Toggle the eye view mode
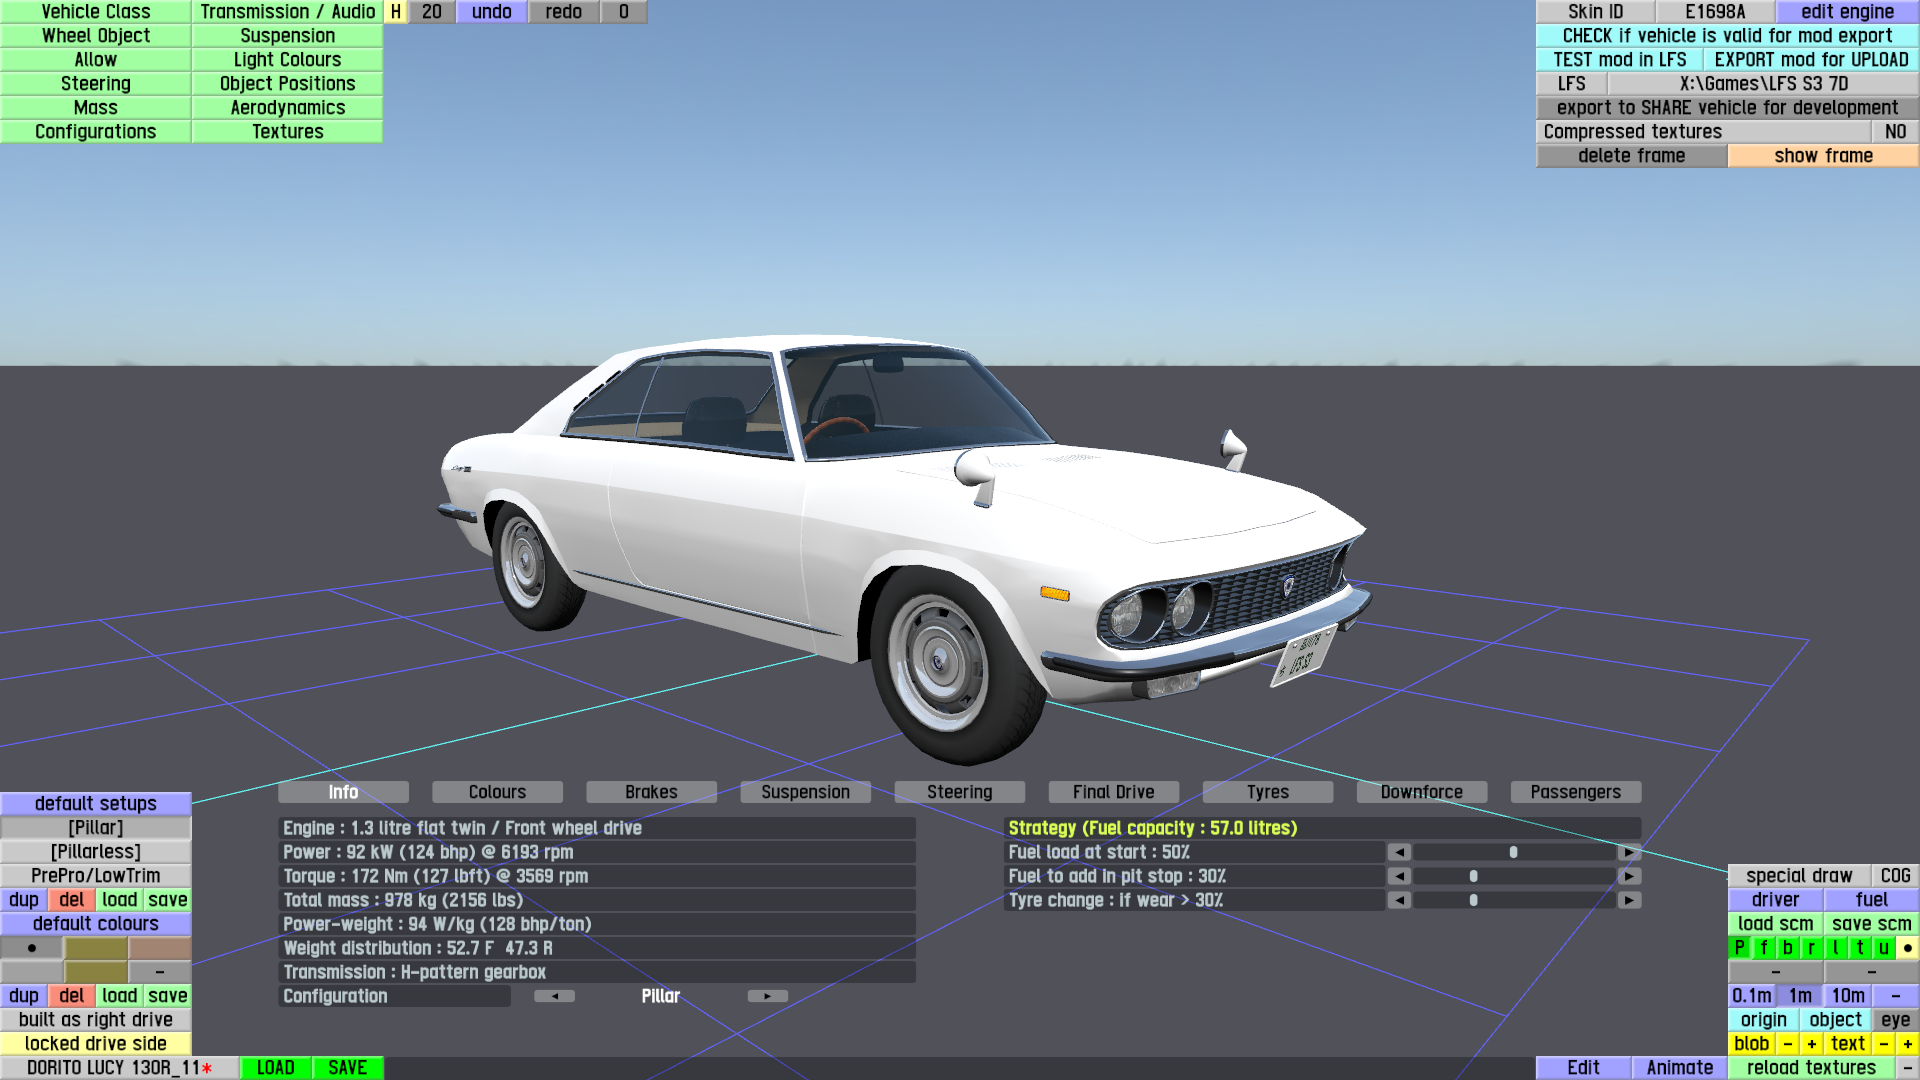1920x1080 pixels. [x=1894, y=1020]
